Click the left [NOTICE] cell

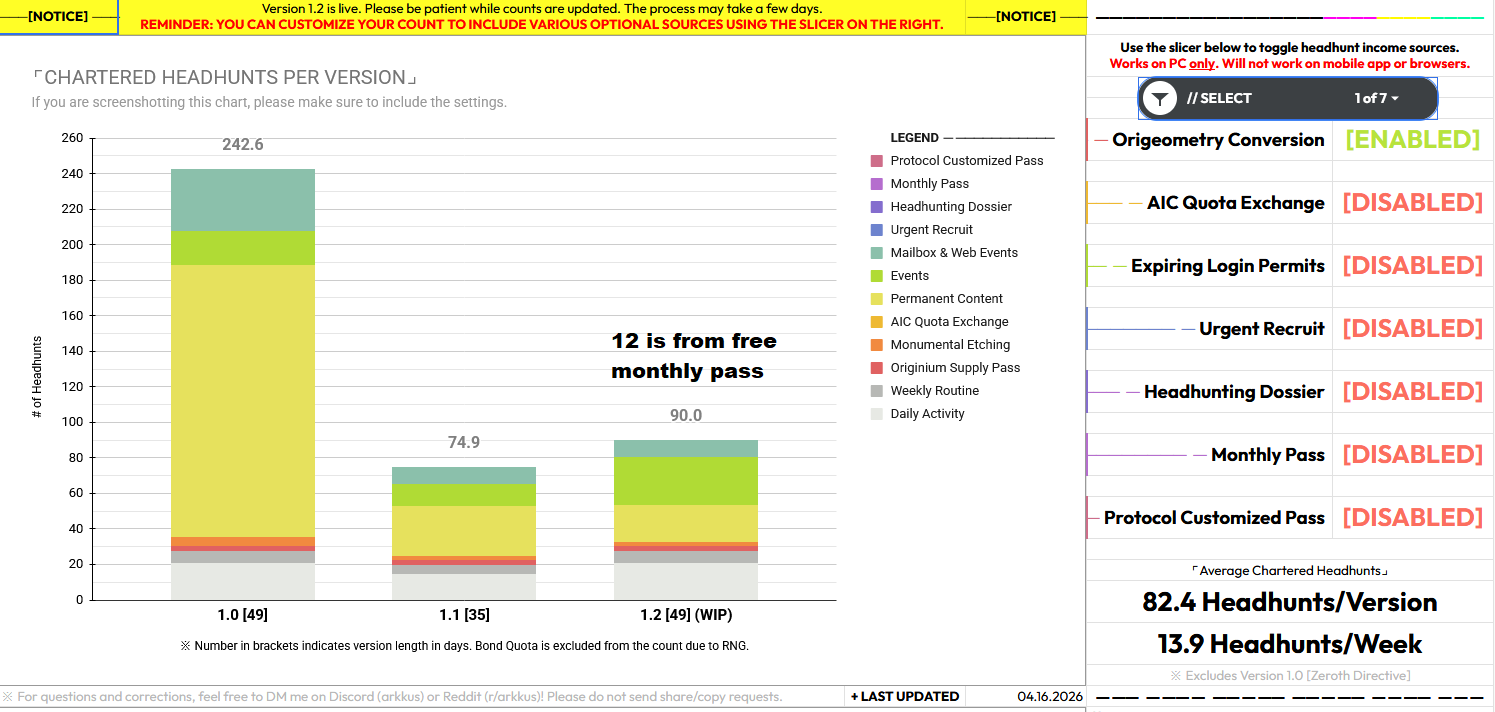pyautogui.click(x=58, y=17)
